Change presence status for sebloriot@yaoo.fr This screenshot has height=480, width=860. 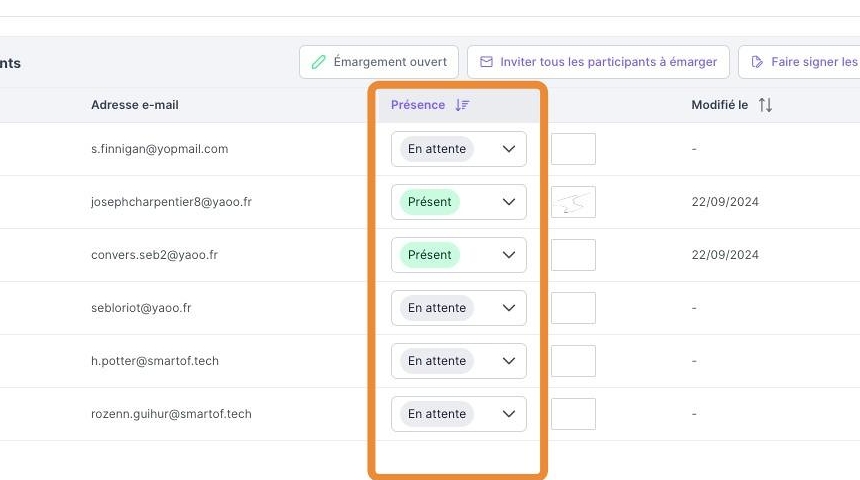(x=509, y=308)
